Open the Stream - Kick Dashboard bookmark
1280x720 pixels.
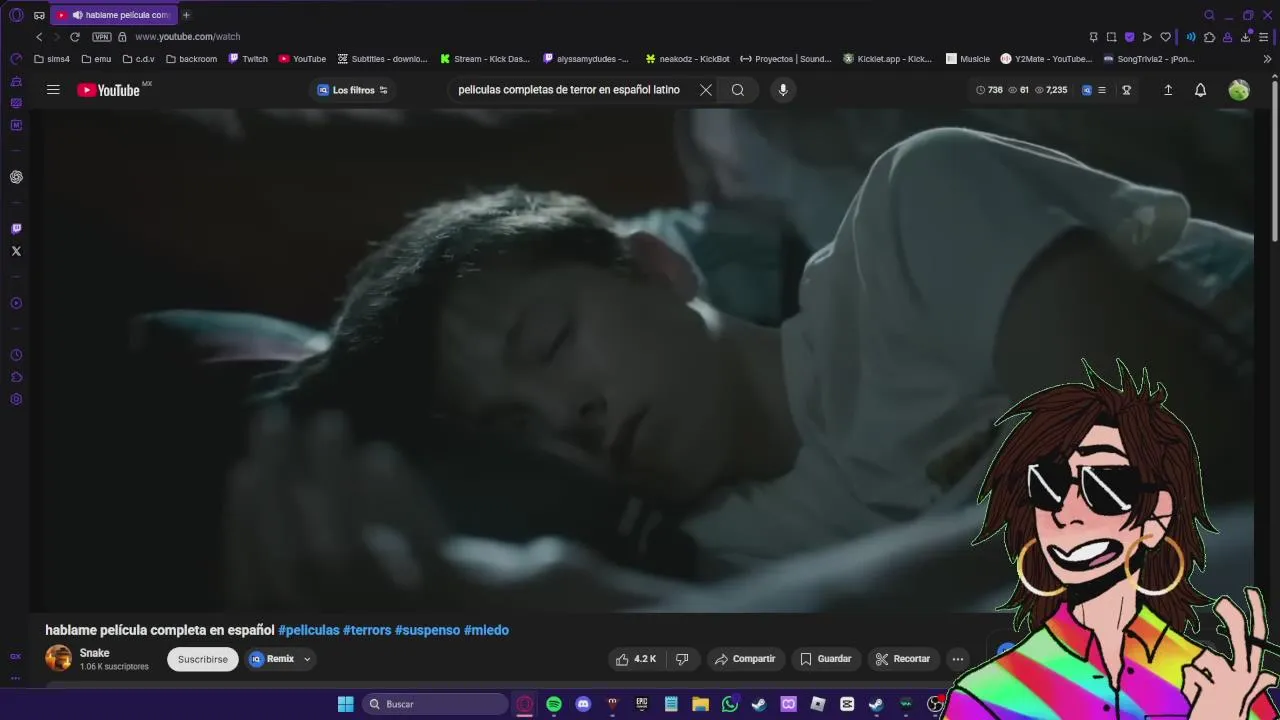(x=485, y=59)
